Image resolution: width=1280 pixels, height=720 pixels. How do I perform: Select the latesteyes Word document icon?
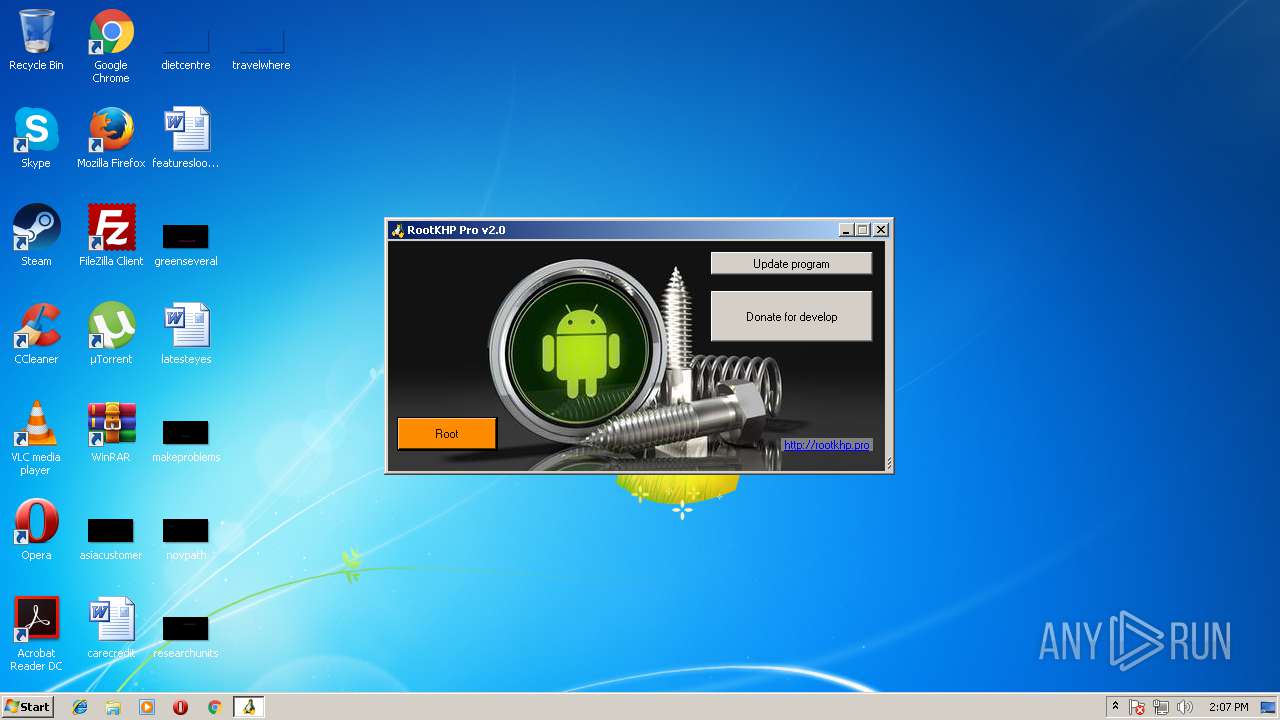(x=186, y=334)
